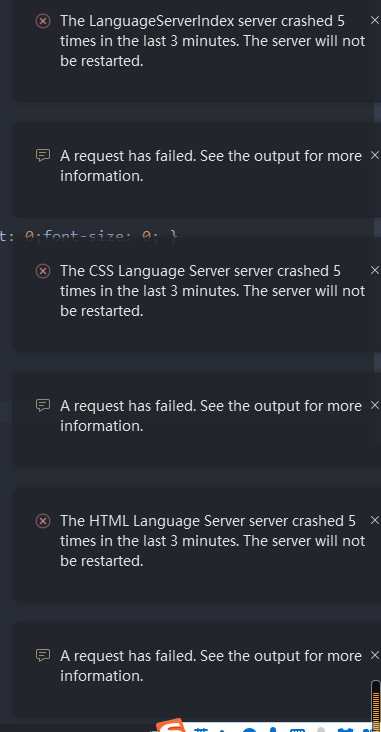381x732 pixels.
Task: Click the orange level meter at bottom right
Action: (375, 707)
